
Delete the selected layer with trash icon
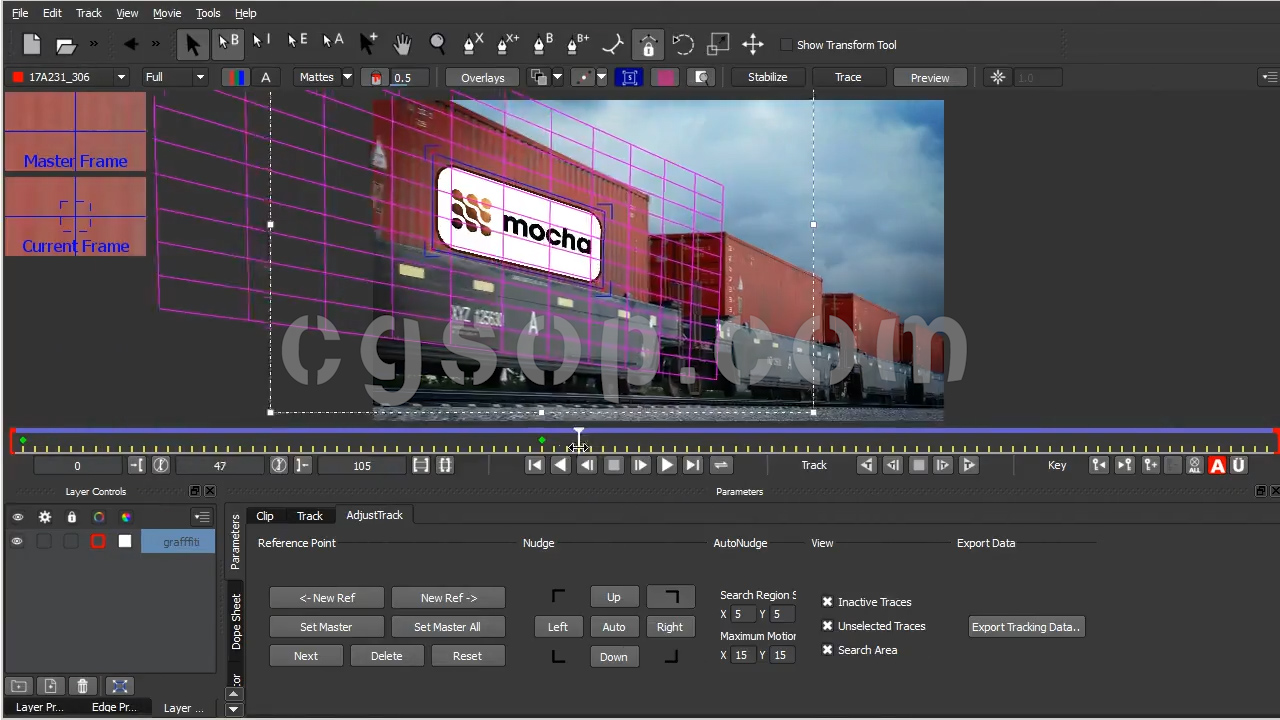click(83, 685)
